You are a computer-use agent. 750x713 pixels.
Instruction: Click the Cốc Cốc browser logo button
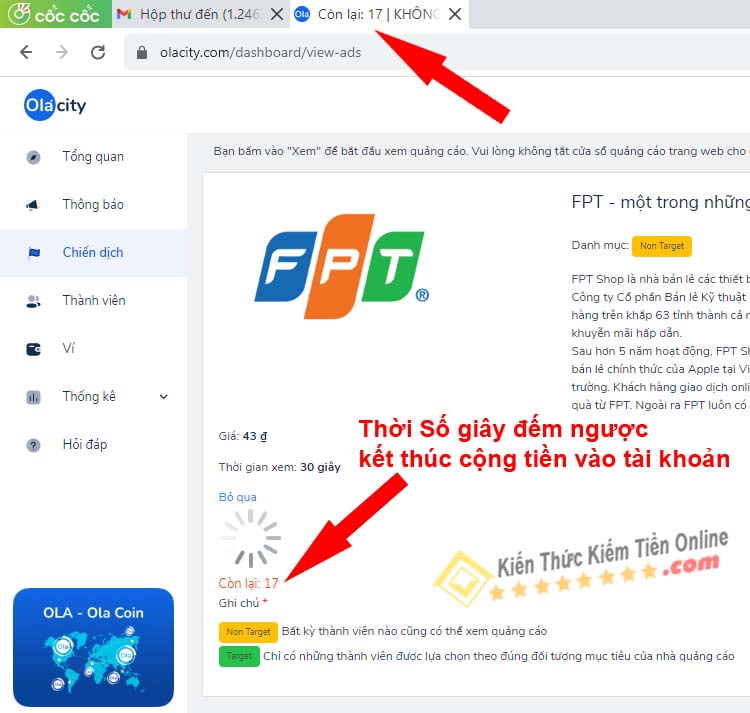55,14
